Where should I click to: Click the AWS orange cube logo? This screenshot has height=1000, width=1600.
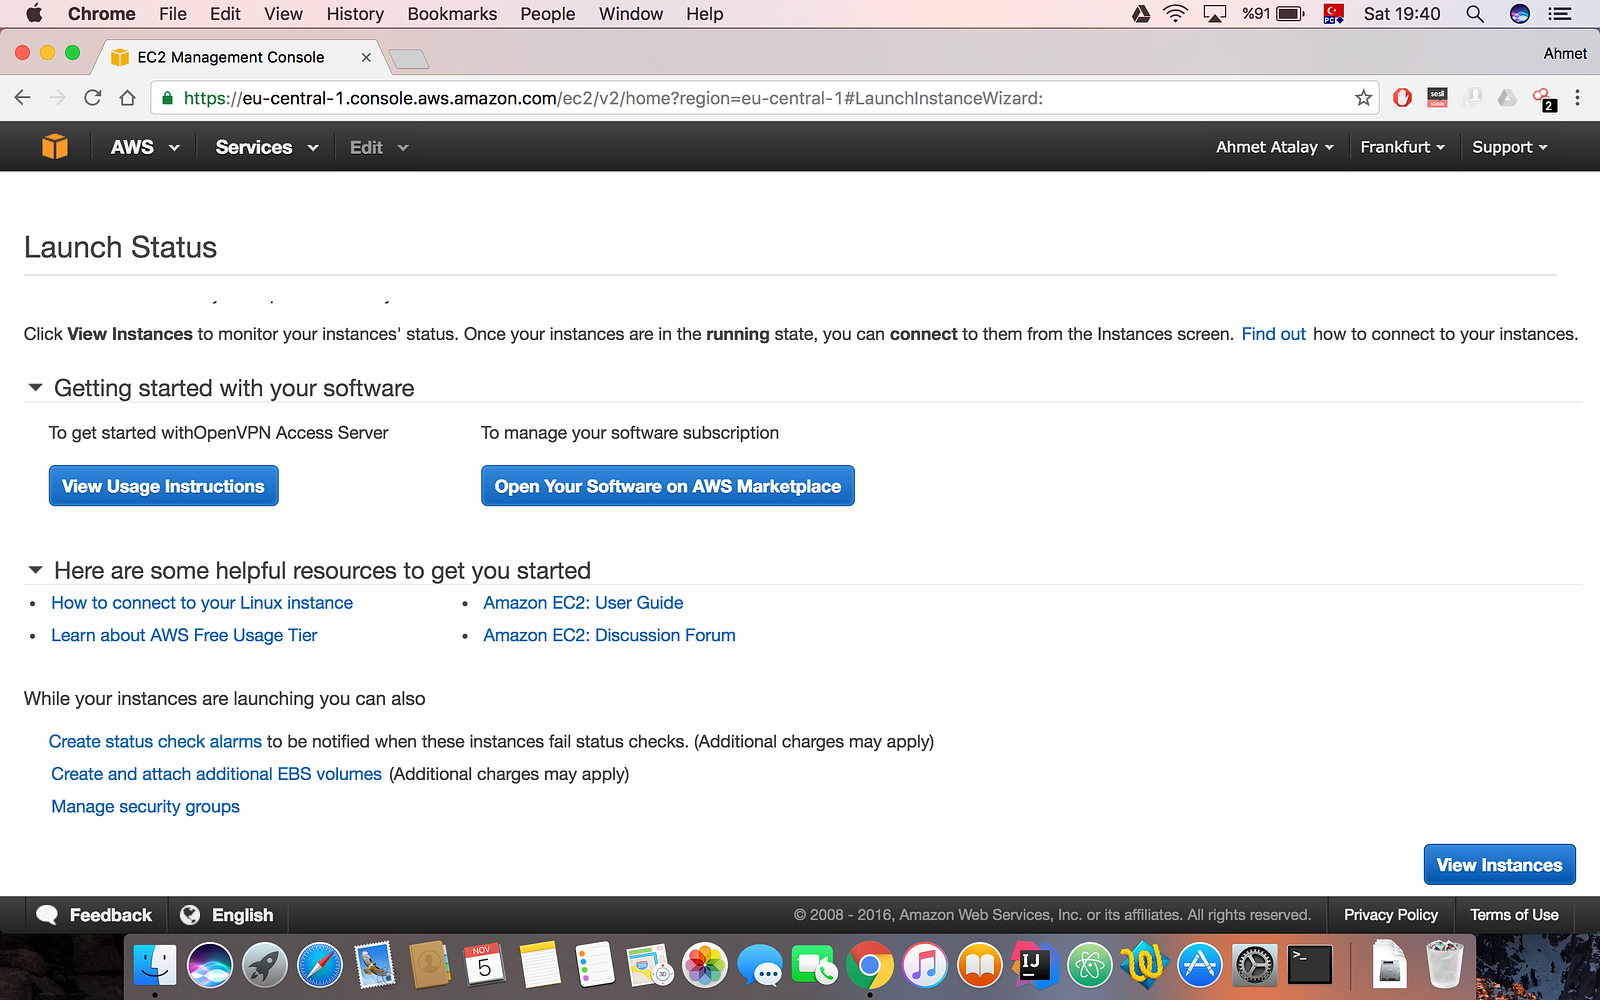coord(55,147)
